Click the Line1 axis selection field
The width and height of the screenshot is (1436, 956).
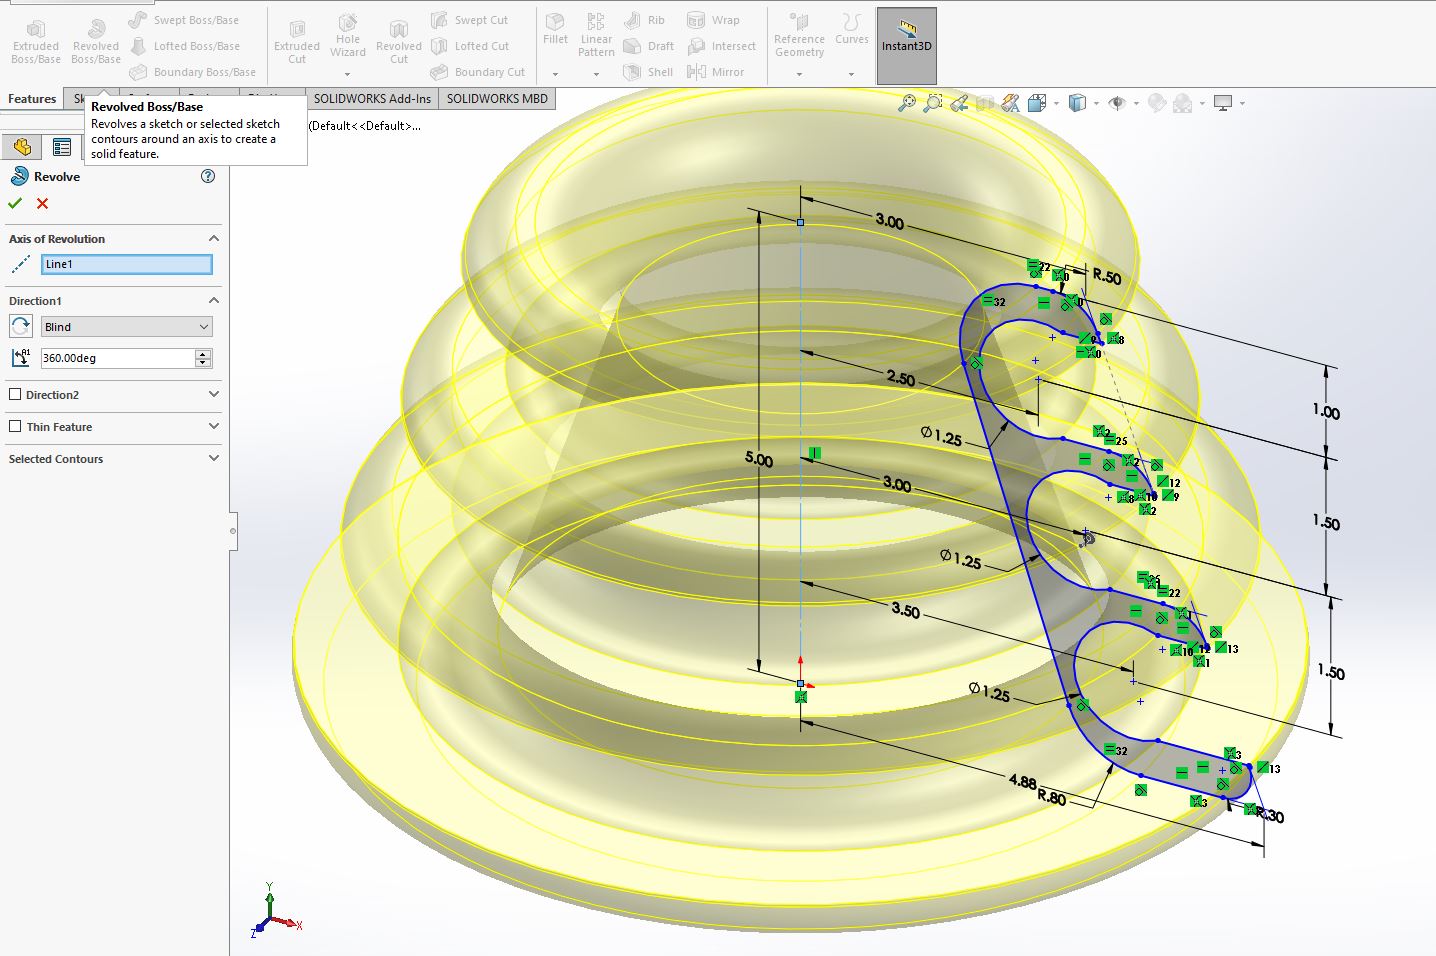tap(126, 264)
